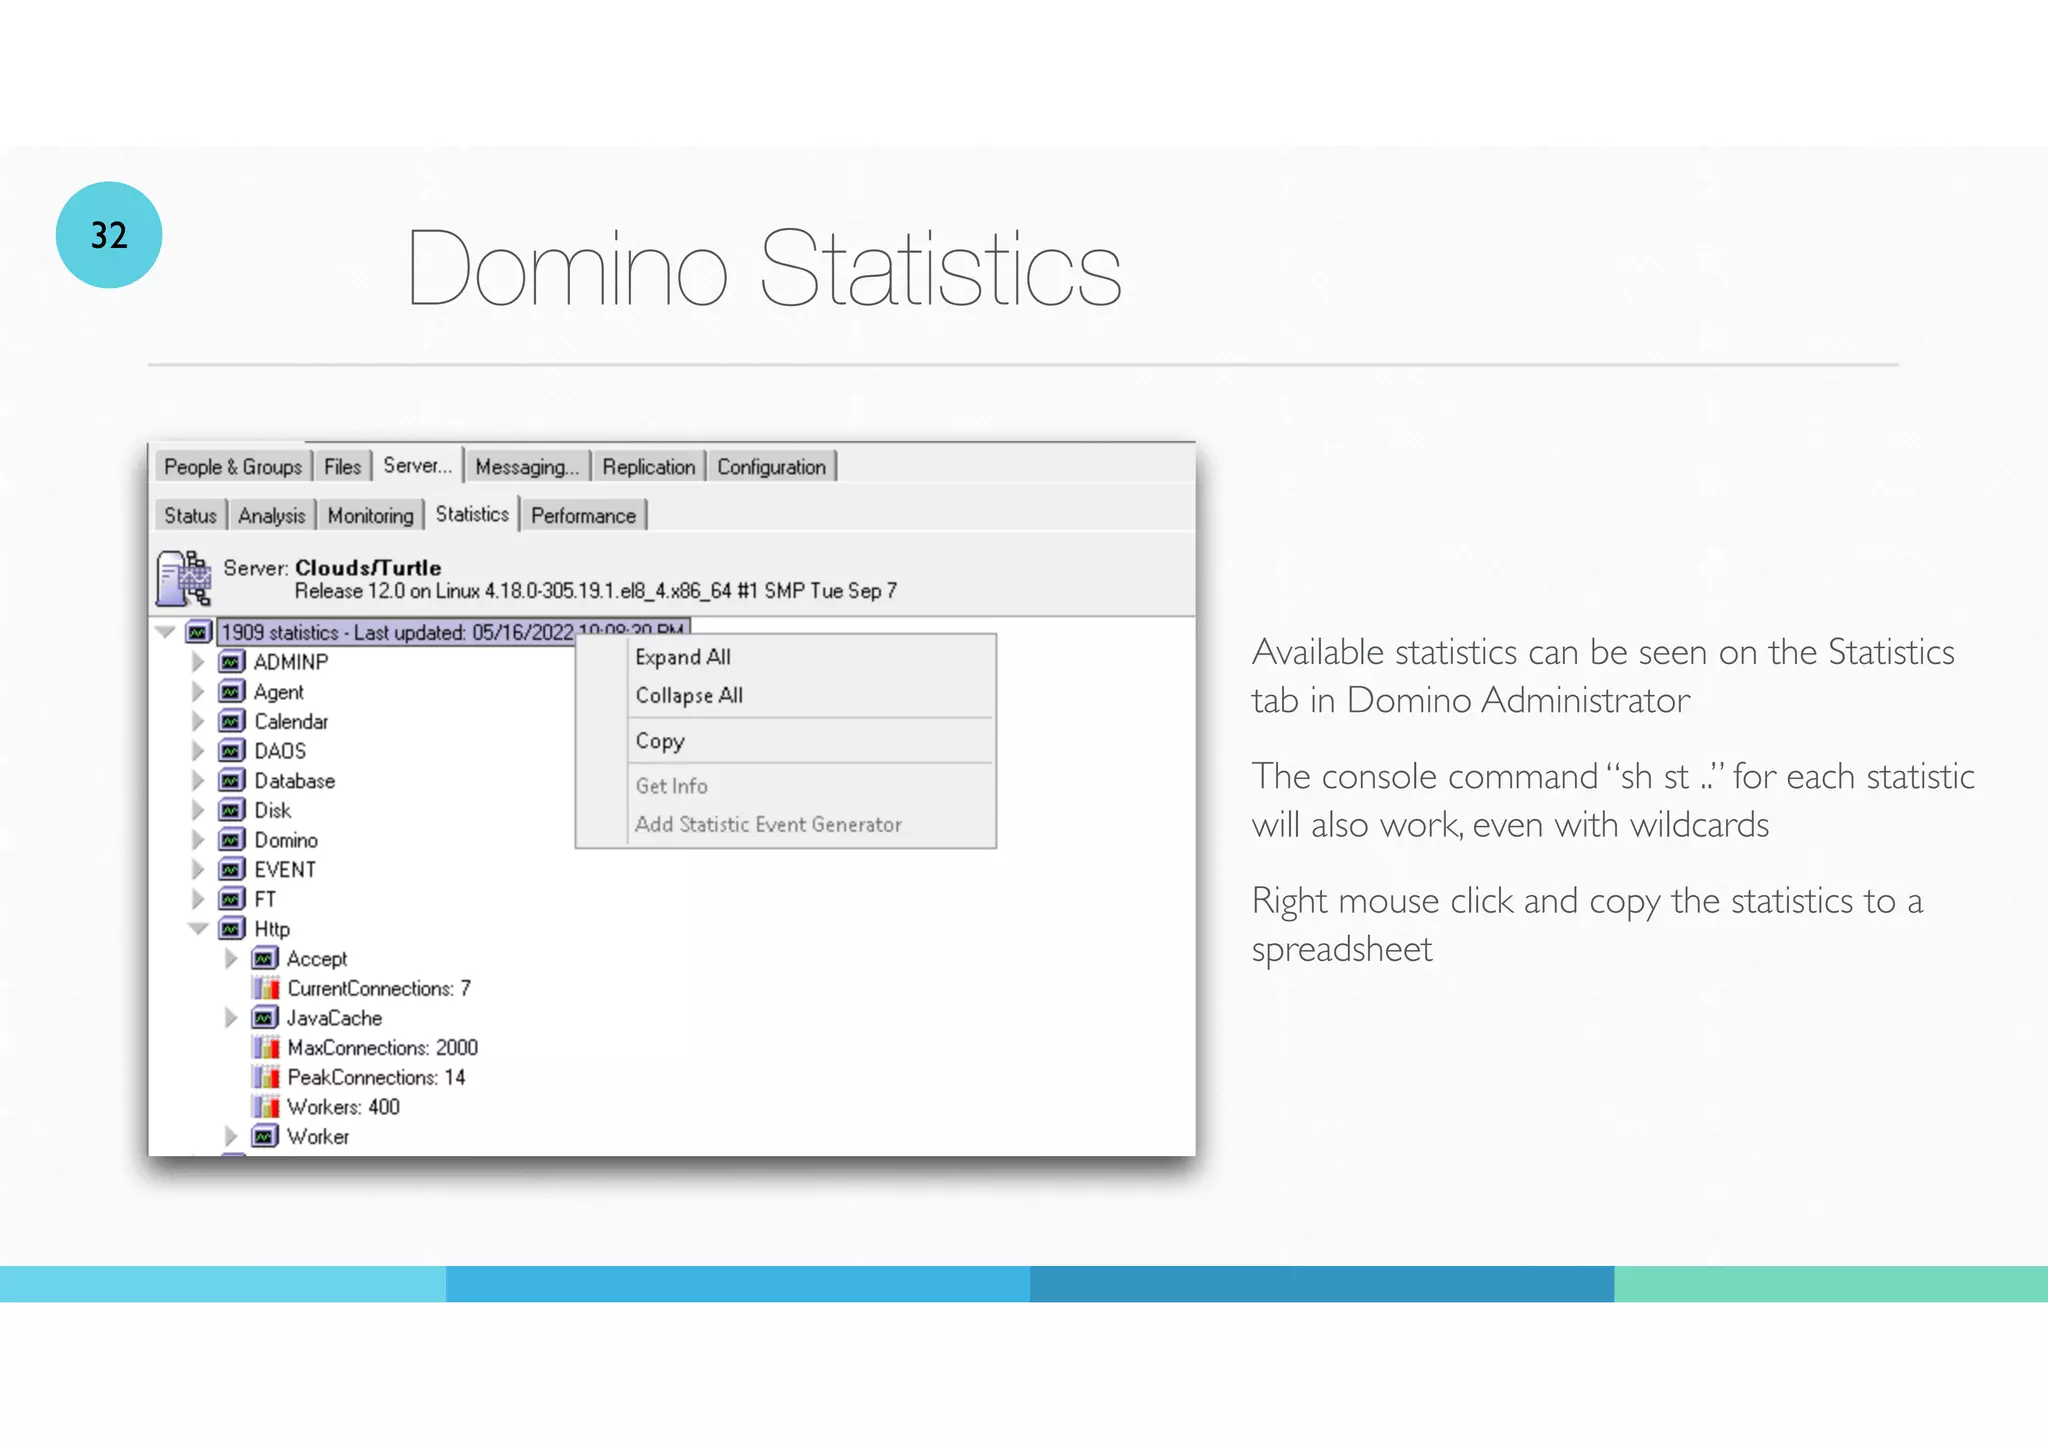The image size is (2048, 1448).
Task: Click the Worker subfolder icon
Action: (x=265, y=1136)
